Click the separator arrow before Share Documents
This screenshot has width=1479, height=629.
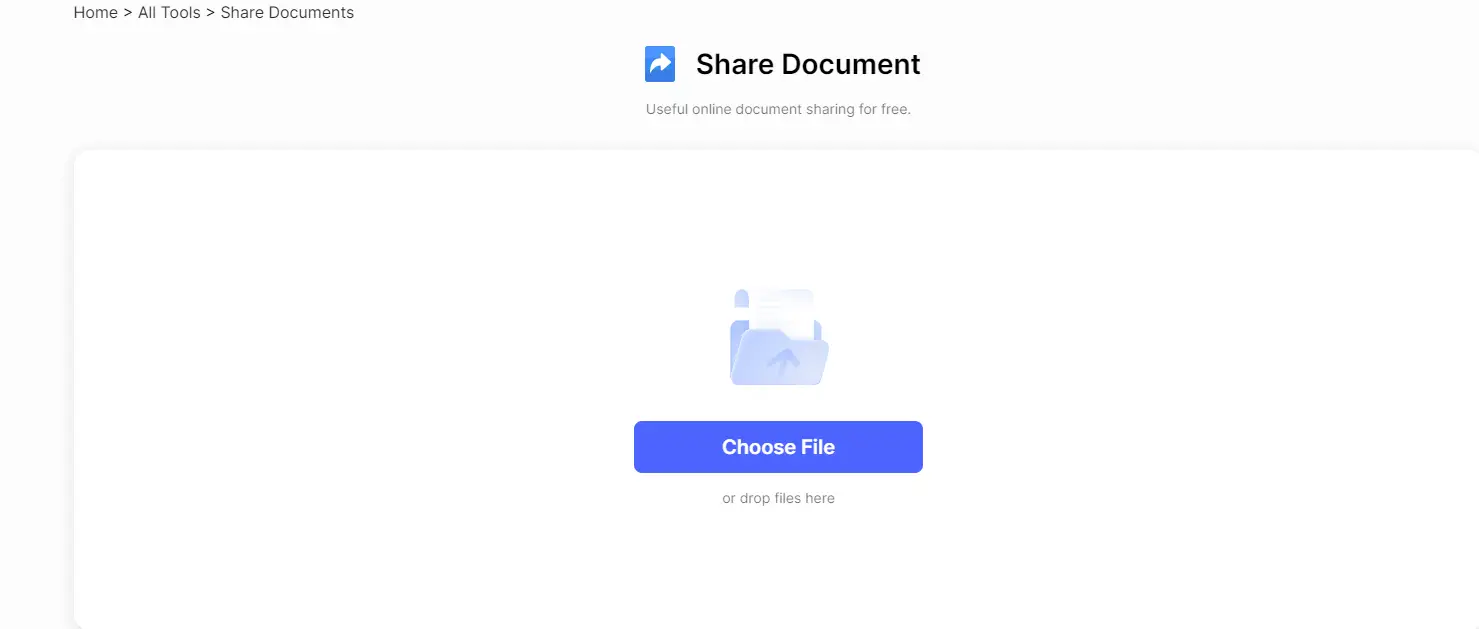[211, 13]
